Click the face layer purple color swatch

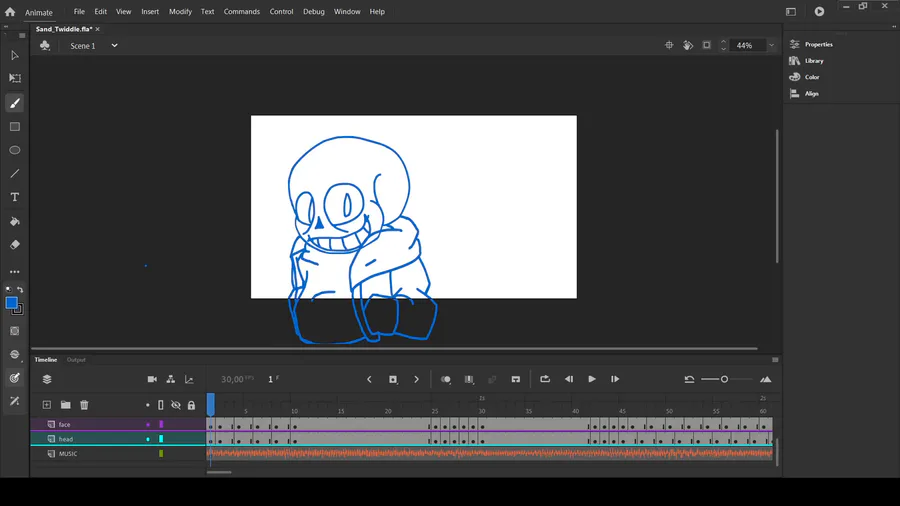pyautogui.click(x=161, y=425)
